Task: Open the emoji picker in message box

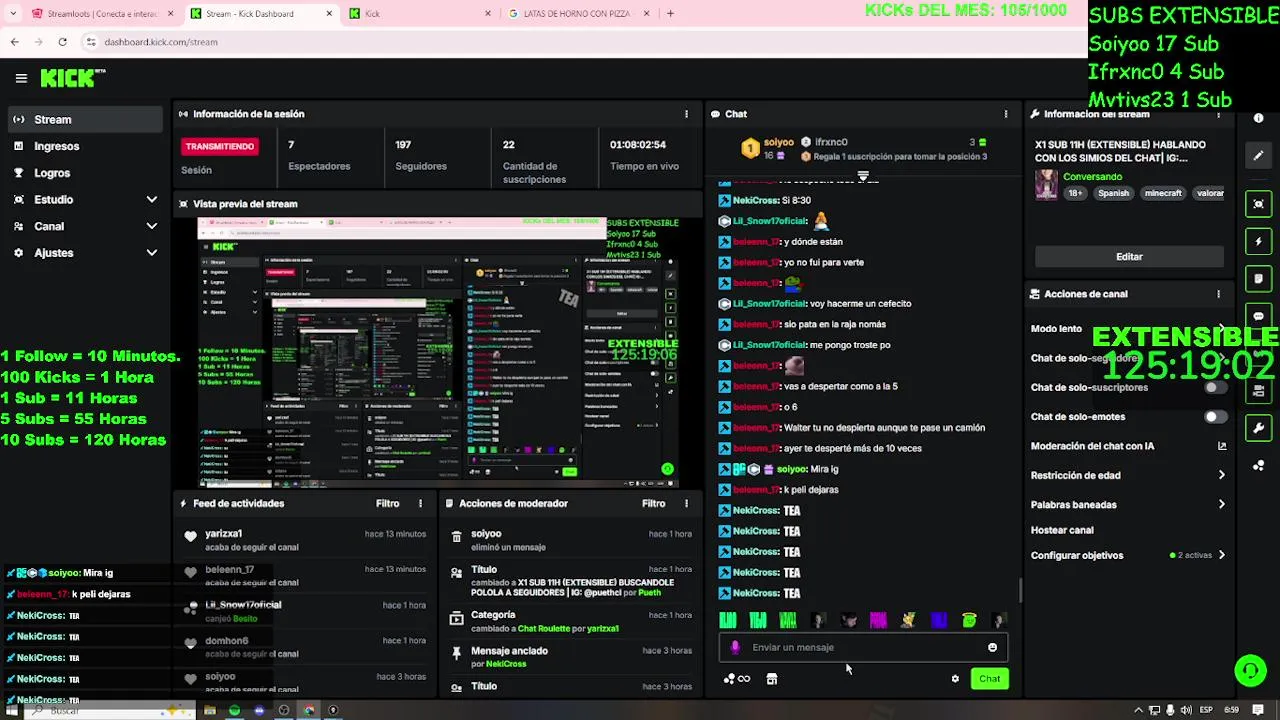Action: (992, 647)
